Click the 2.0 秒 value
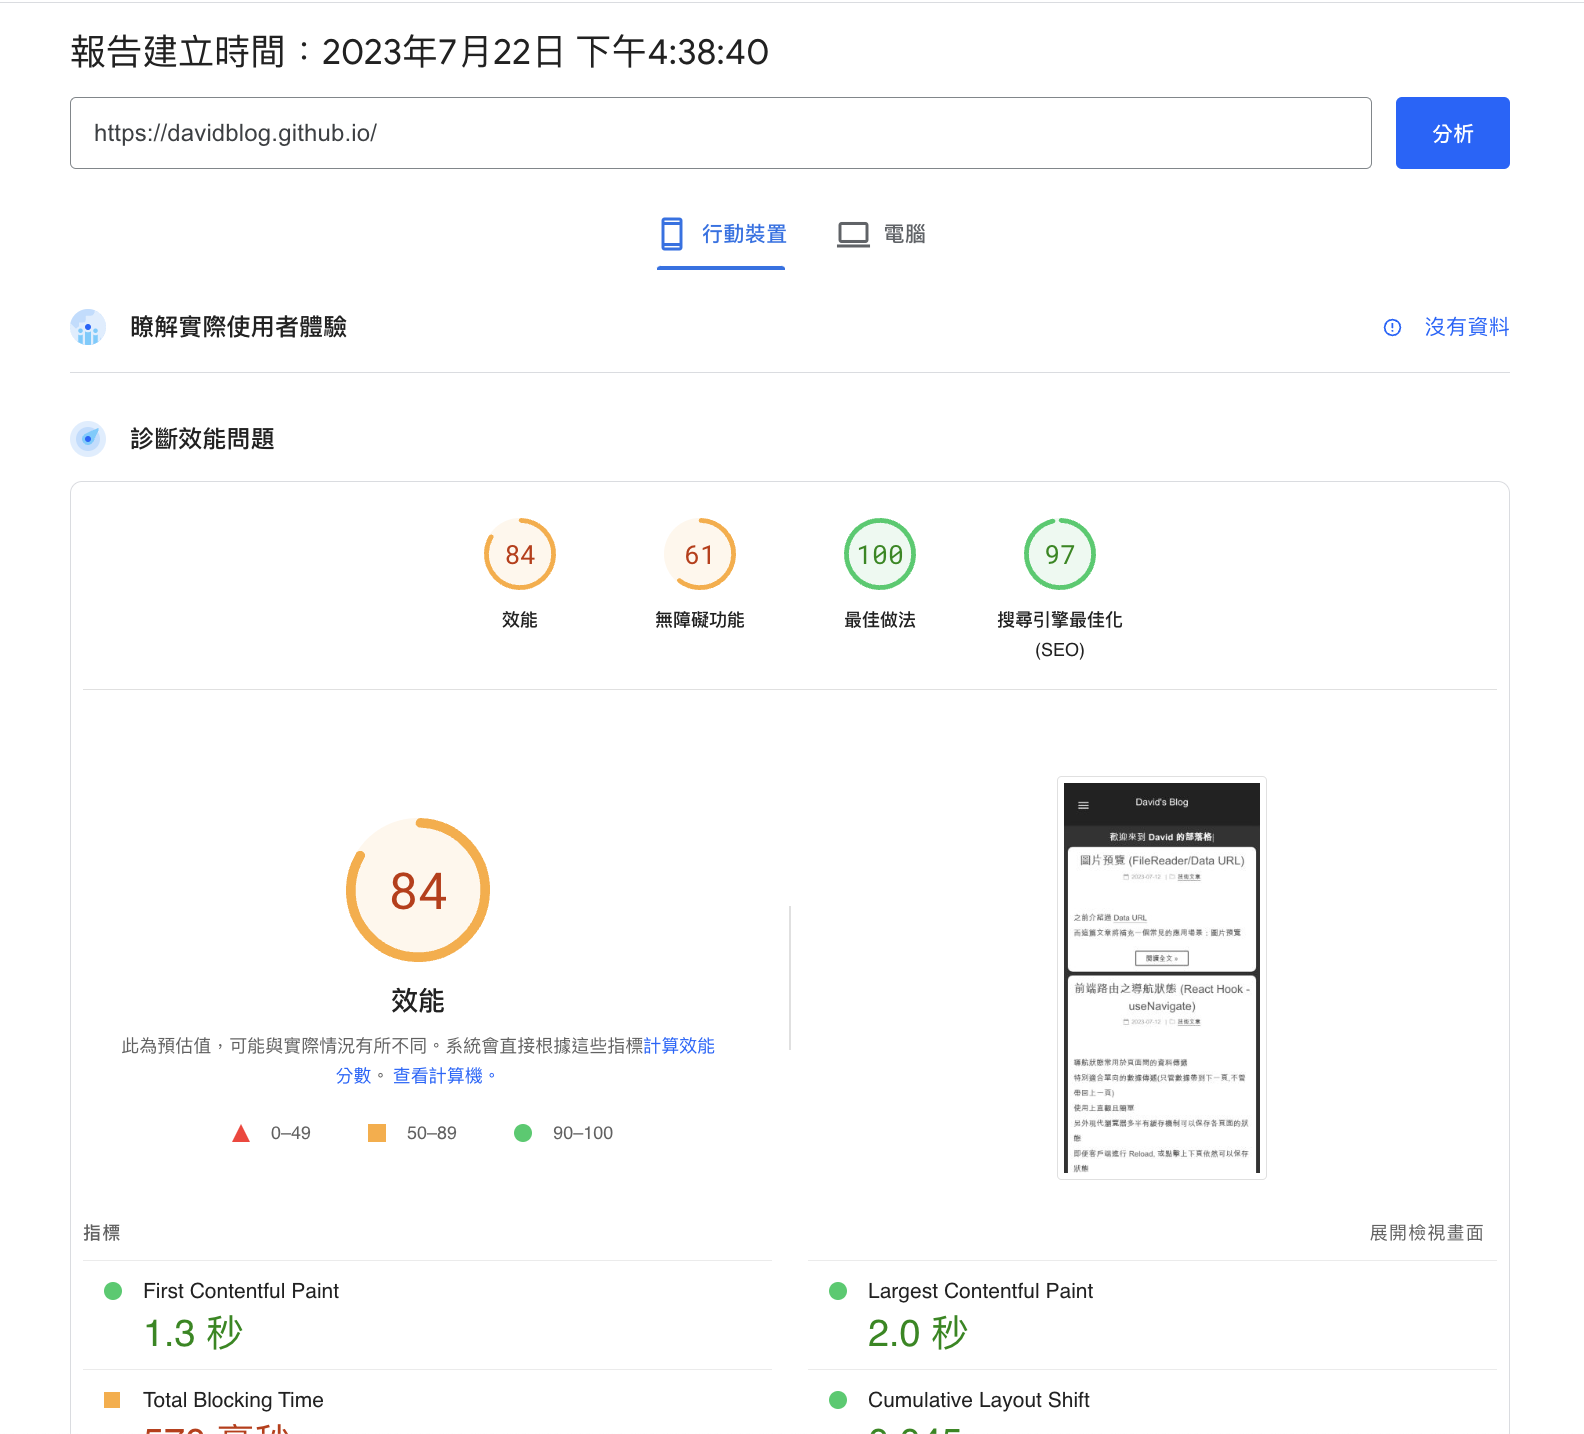The image size is (1584, 1434). click(x=918, y=1333)
